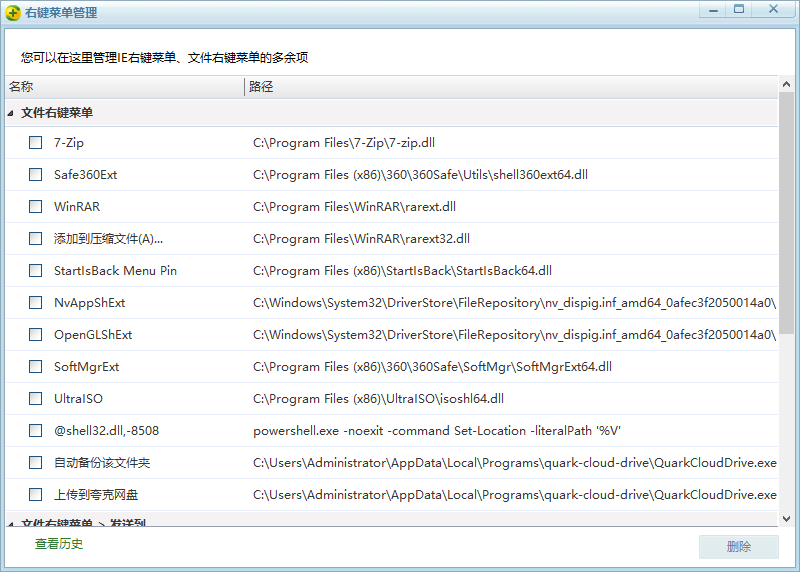Select the 自动备份该文件夹 checkbox
800x572 pixels.
click(x=36, y=462)
